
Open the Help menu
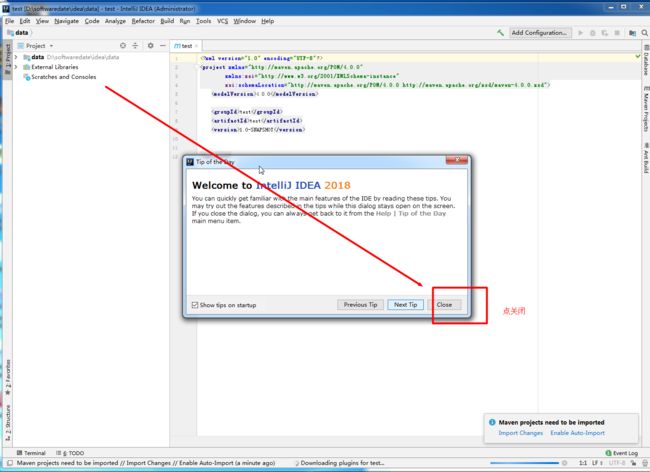(267, 21)
